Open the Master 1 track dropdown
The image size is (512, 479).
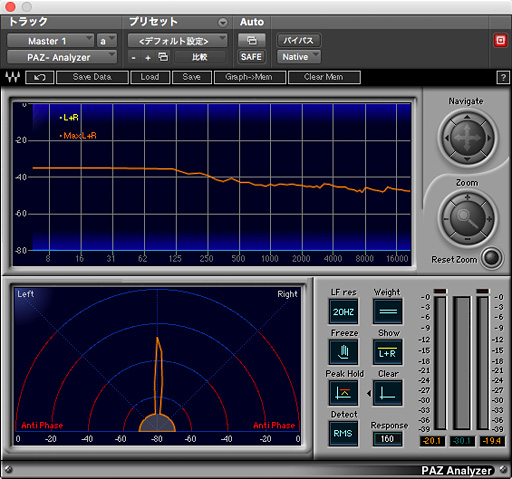click(50, 41)
